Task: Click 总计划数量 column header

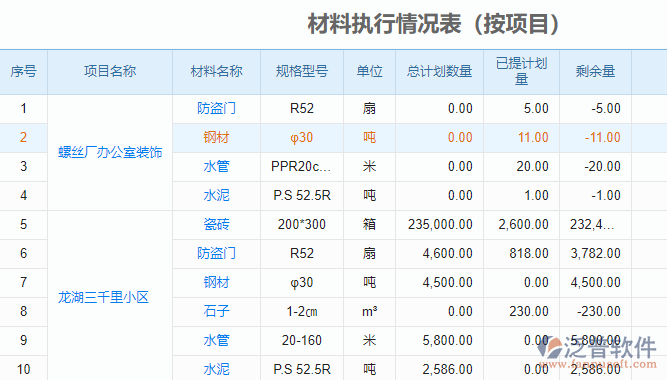Action: [x=439, y=71]
